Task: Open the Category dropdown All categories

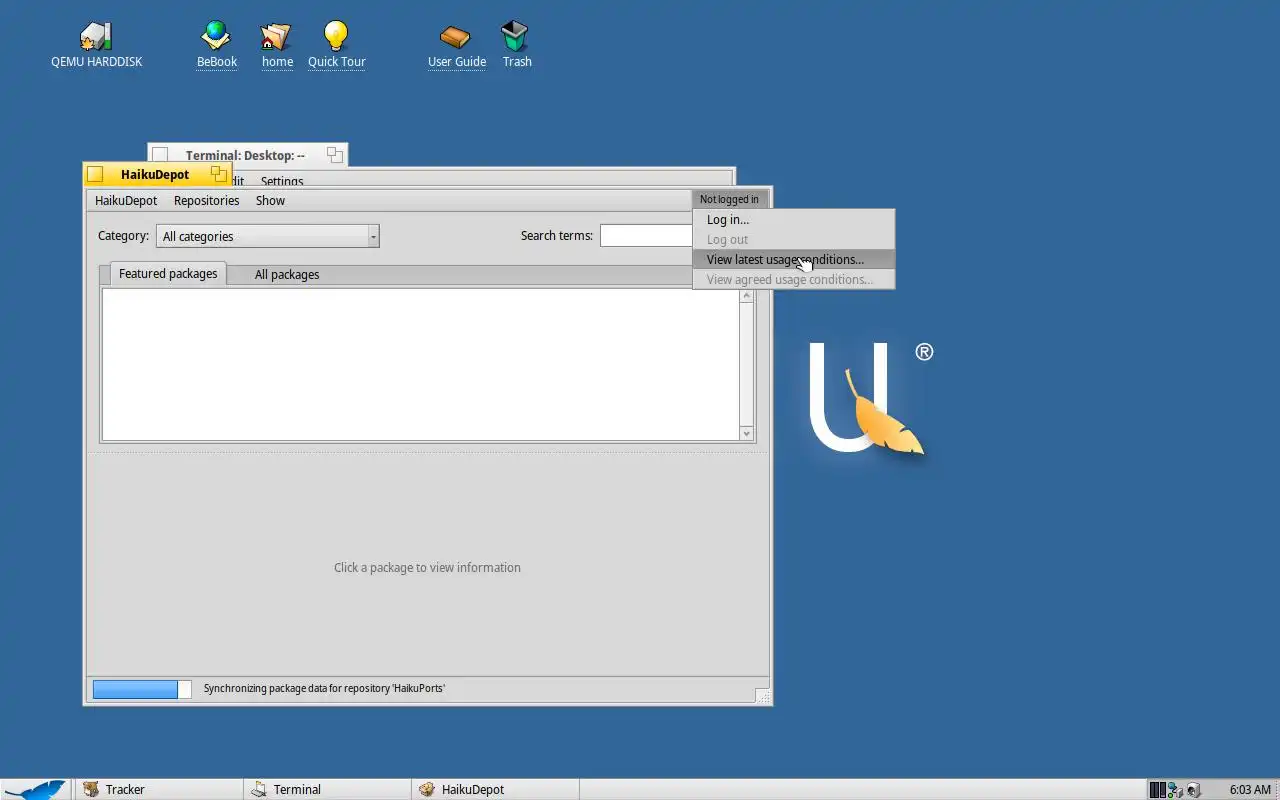Action: (268, 236)
